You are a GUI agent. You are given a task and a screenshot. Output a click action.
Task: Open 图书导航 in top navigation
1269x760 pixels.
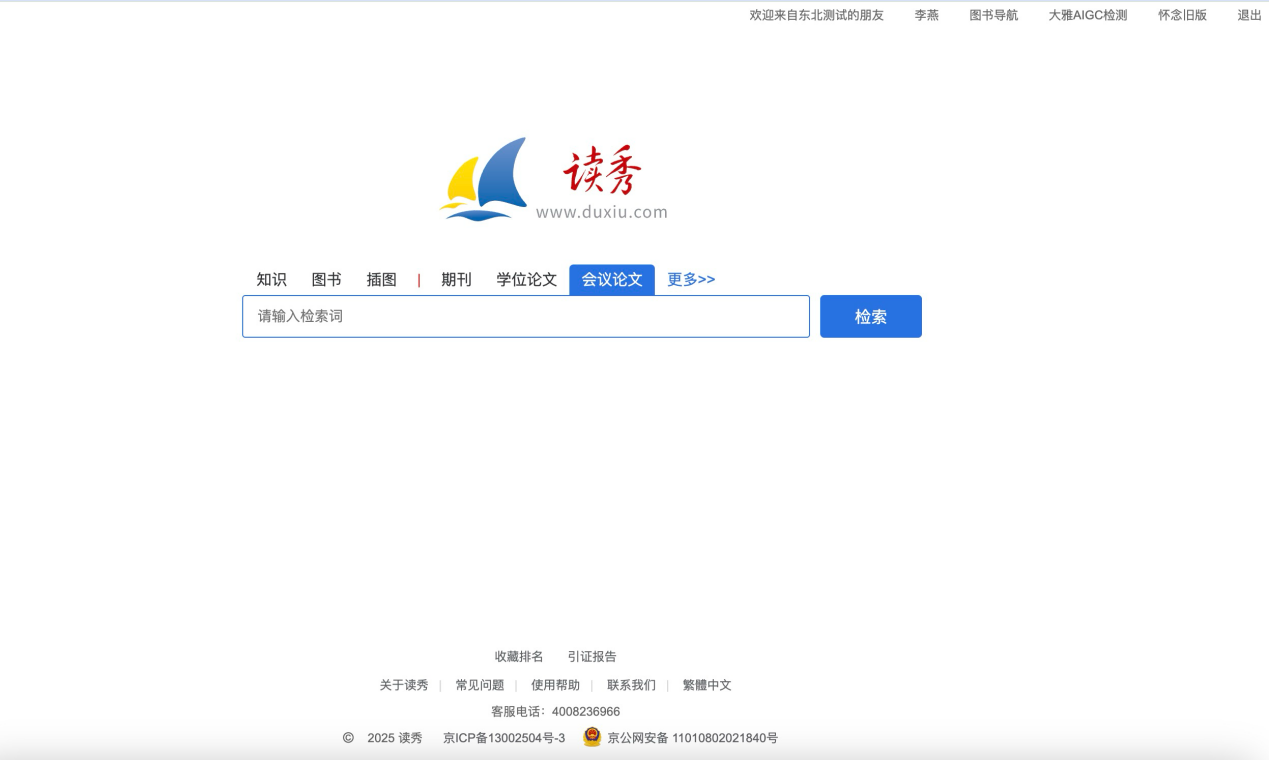coord(993,15)
